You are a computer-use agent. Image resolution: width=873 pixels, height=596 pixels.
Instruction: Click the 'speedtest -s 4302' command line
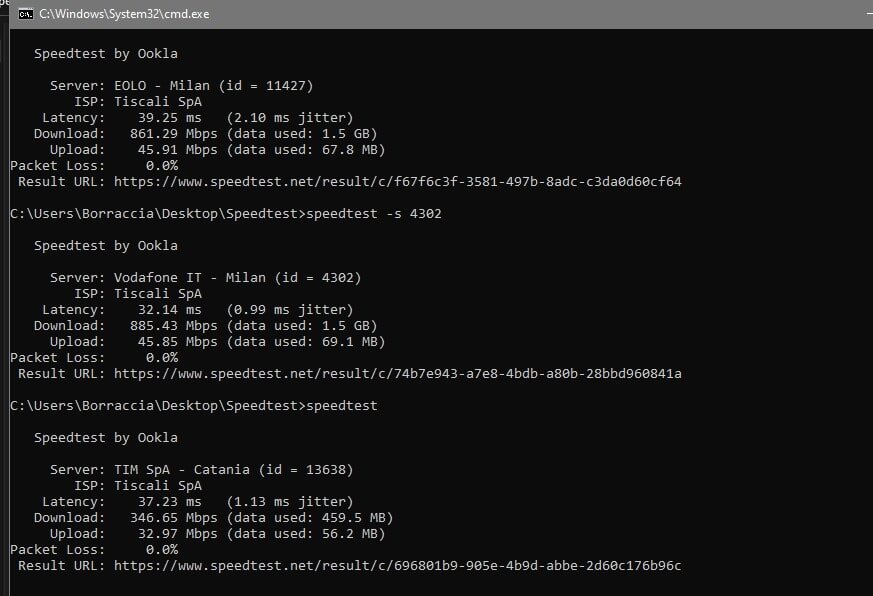[x=225, y=214]
